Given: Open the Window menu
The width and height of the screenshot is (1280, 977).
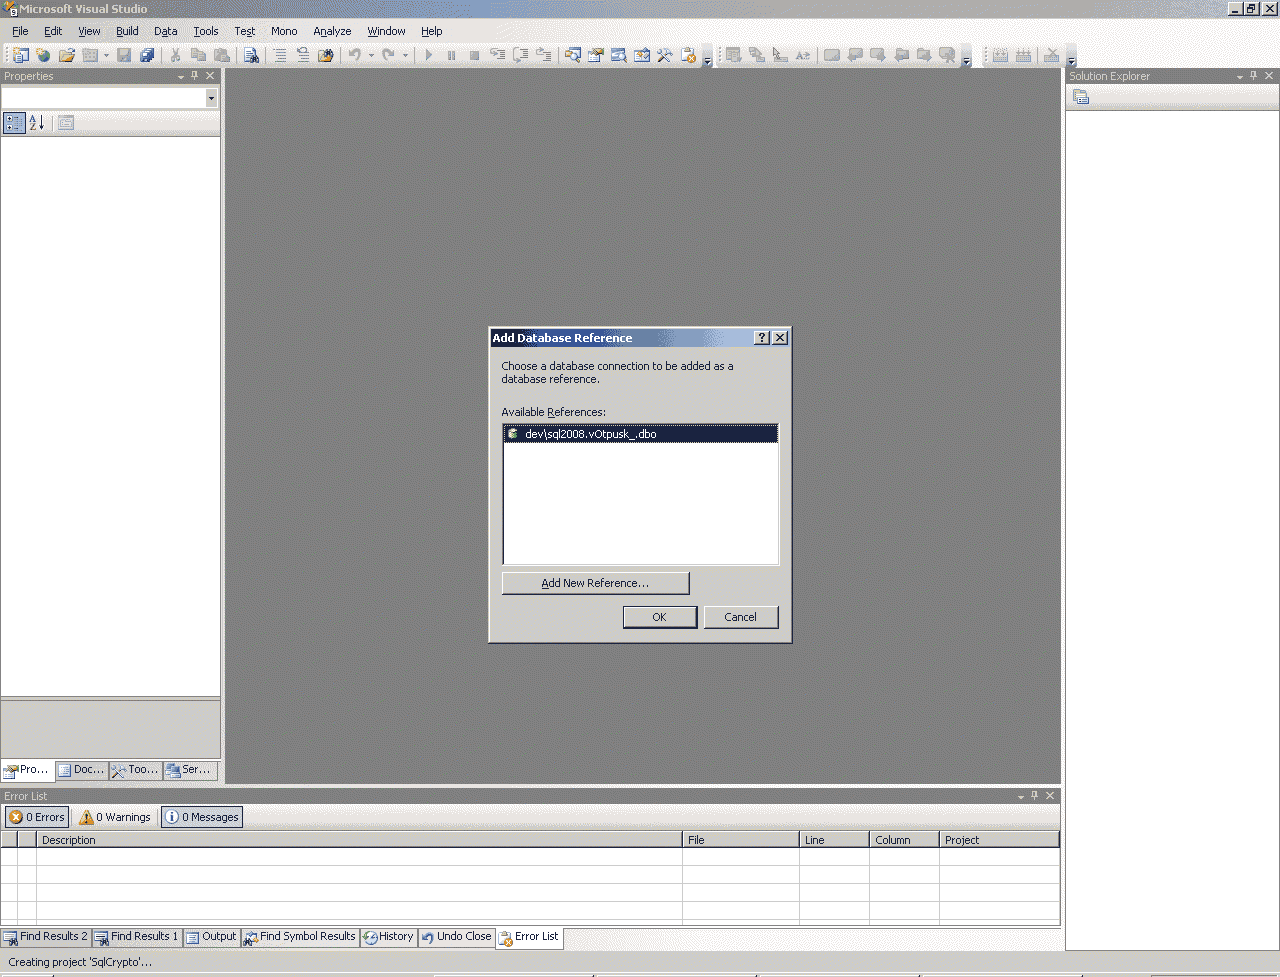Looking at the screenshot, I should [386, 31].
